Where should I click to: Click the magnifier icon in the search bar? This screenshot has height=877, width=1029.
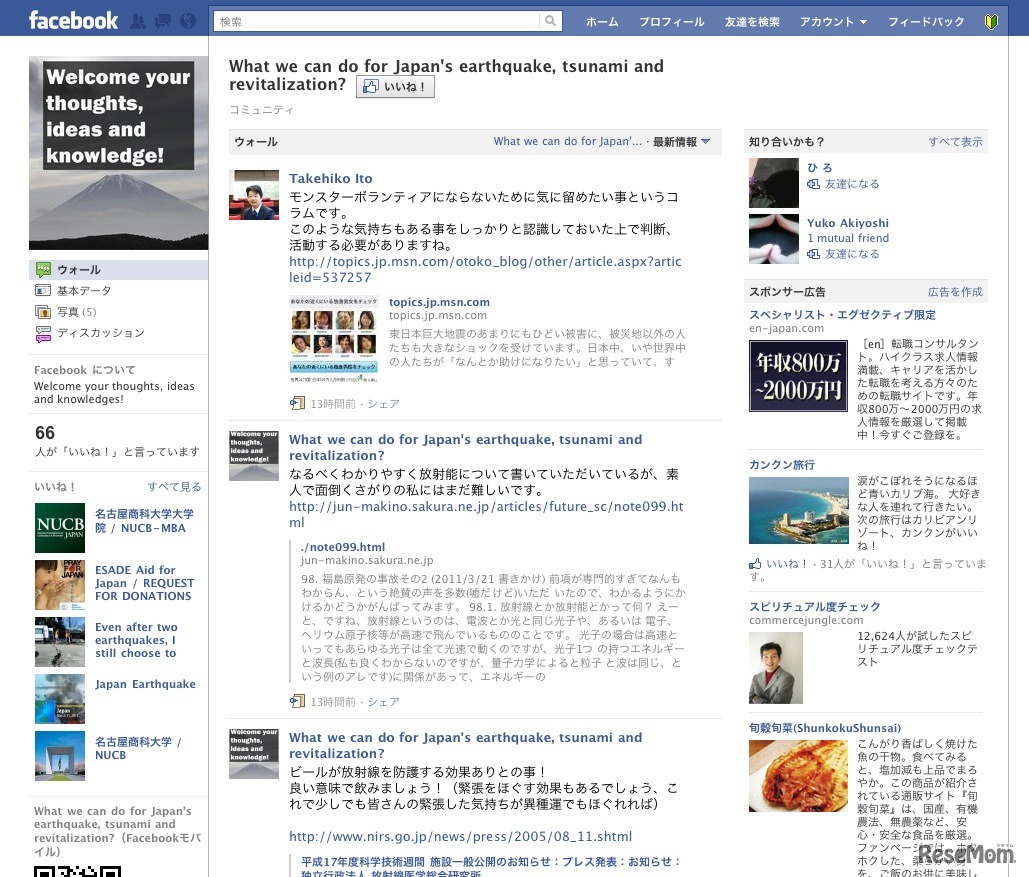click(x=551, y=20)
